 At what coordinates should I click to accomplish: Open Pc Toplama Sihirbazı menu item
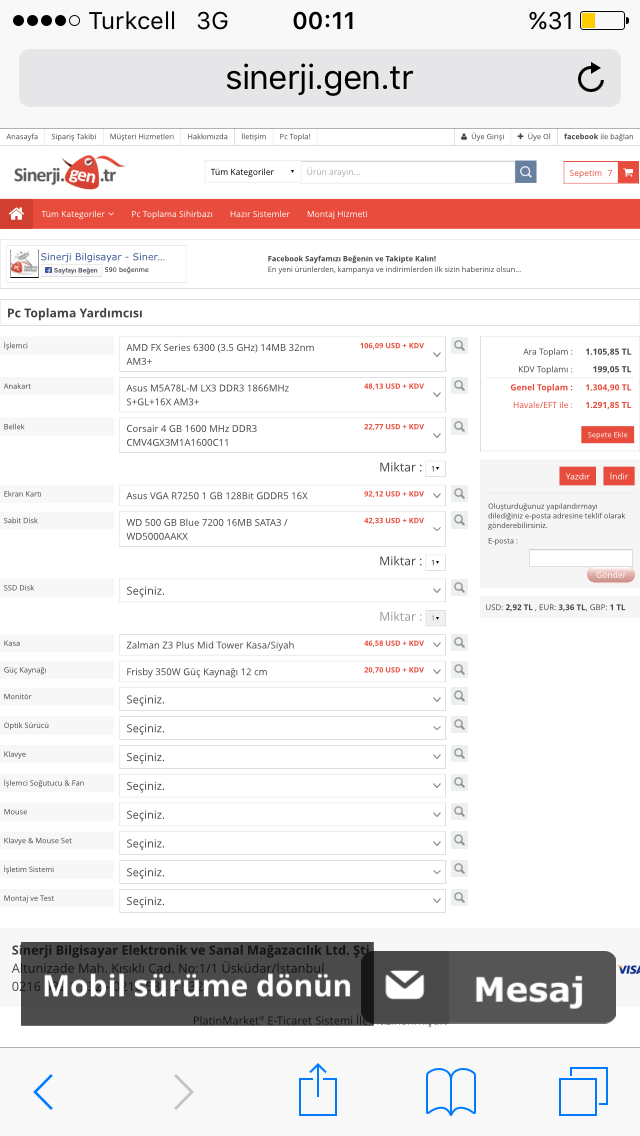172,214
